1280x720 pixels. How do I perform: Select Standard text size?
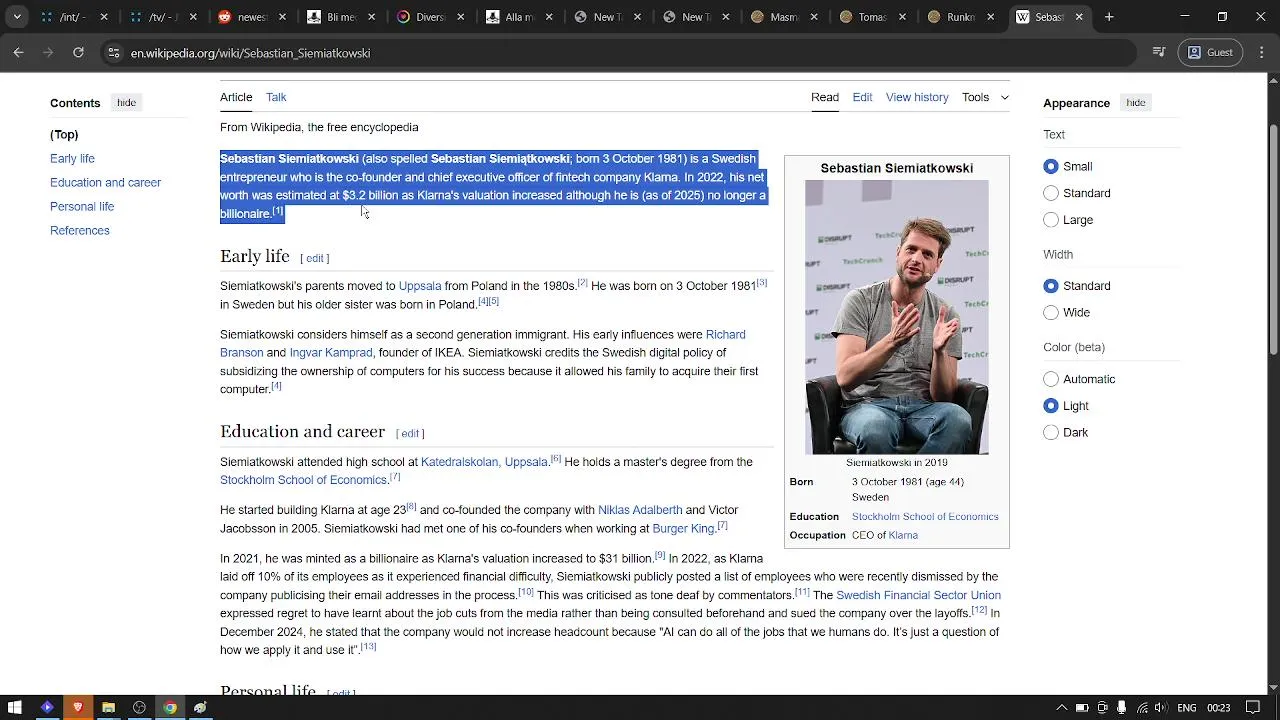coord(1051,193)
